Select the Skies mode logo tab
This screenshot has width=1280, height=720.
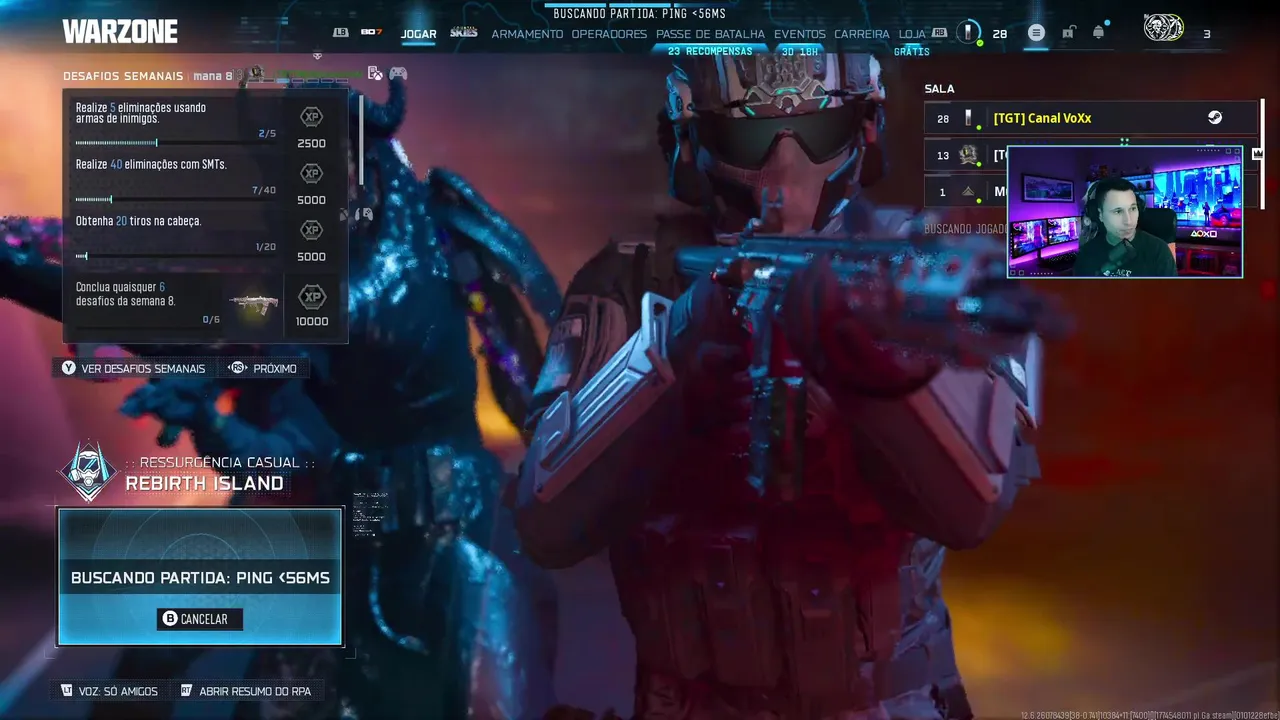point(464,33)
